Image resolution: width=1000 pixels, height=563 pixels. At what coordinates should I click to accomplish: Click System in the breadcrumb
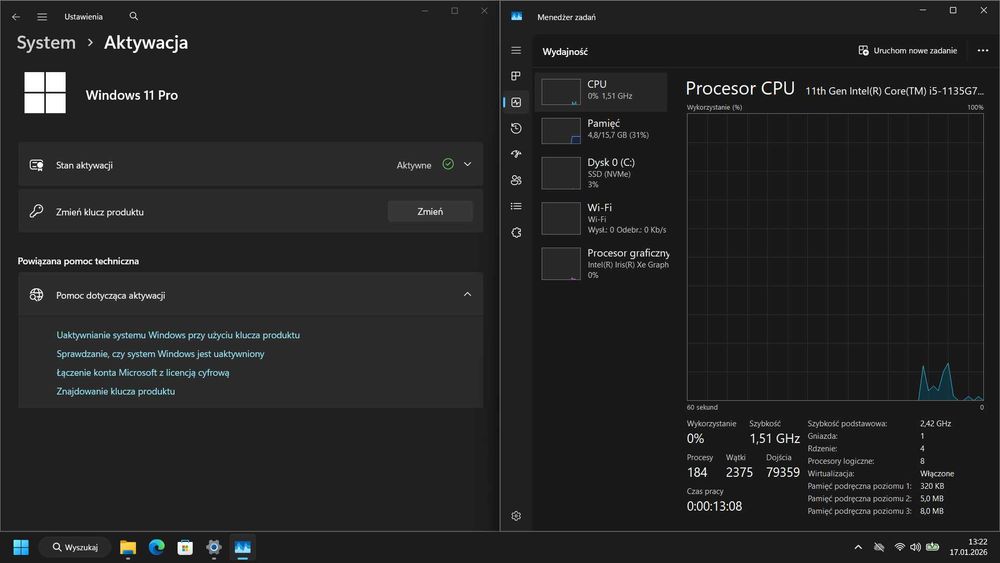coord(46,43)
